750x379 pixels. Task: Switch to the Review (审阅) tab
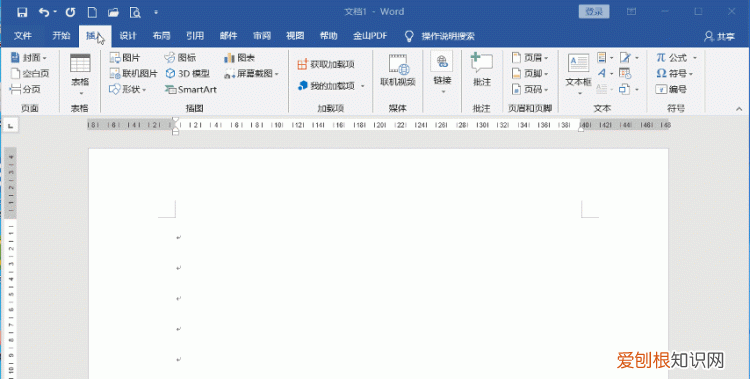pos(262,36)
